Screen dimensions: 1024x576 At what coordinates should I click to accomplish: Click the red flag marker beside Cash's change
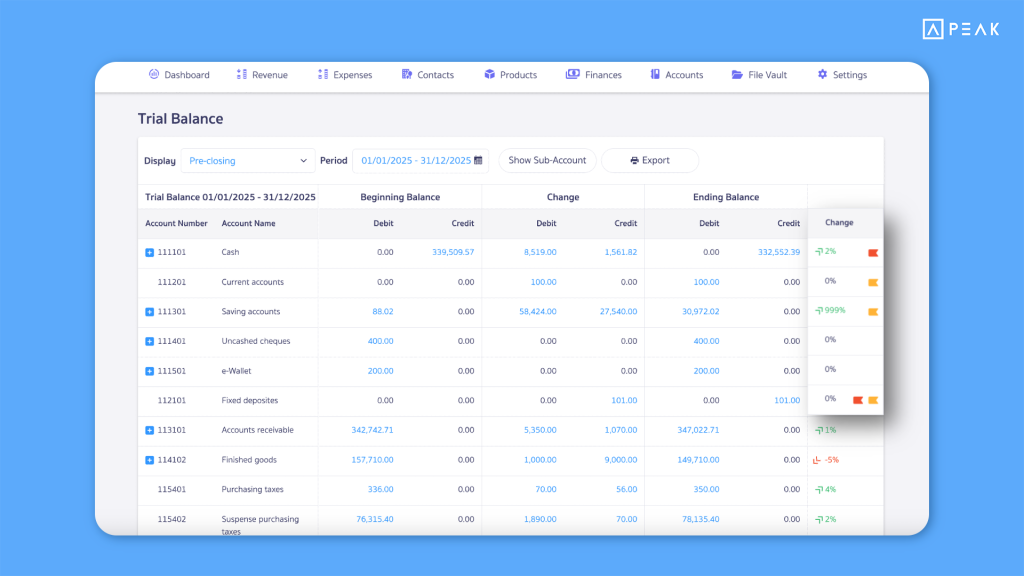click(874, 252)
